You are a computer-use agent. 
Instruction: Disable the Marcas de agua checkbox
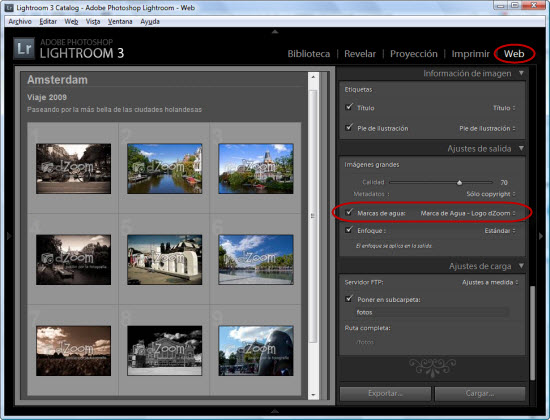[349, 212]
